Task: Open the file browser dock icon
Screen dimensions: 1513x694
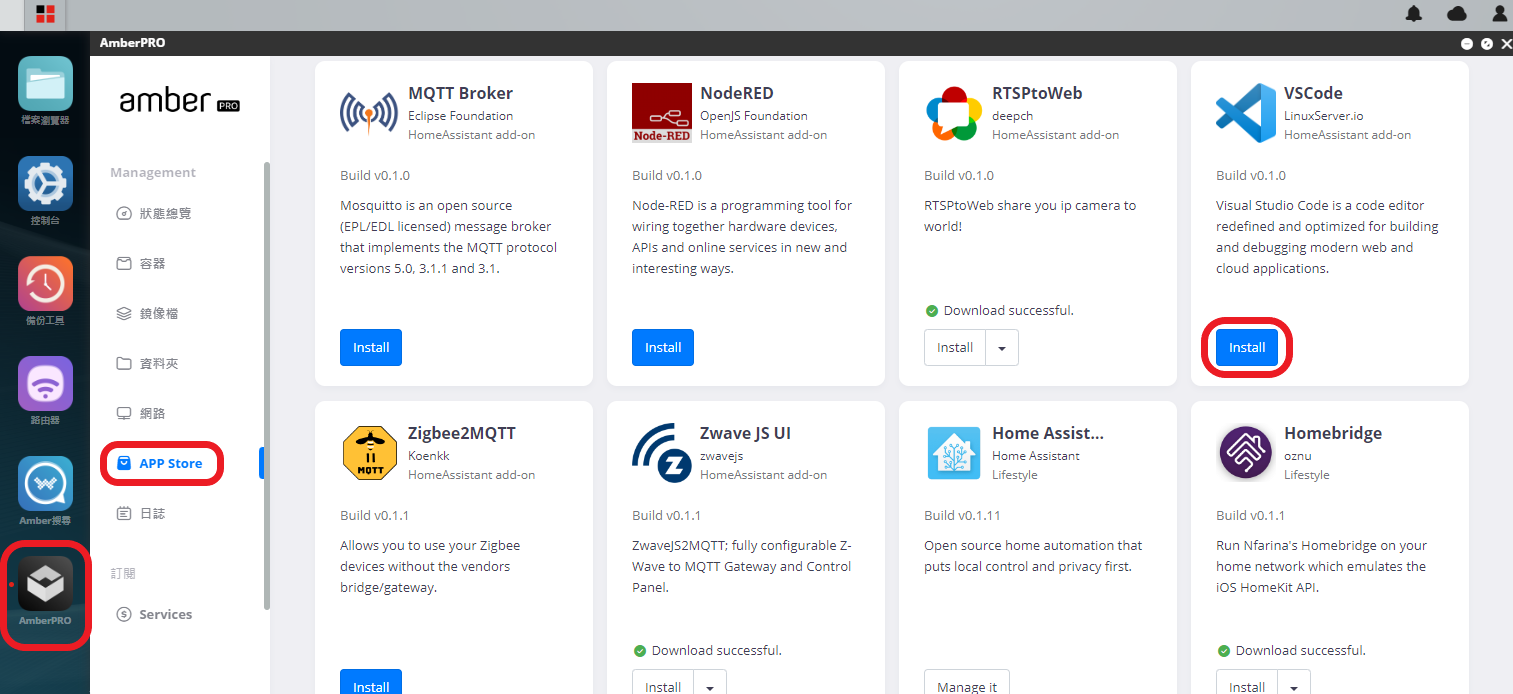Action: pyautogui.click(x=45, y=84)
